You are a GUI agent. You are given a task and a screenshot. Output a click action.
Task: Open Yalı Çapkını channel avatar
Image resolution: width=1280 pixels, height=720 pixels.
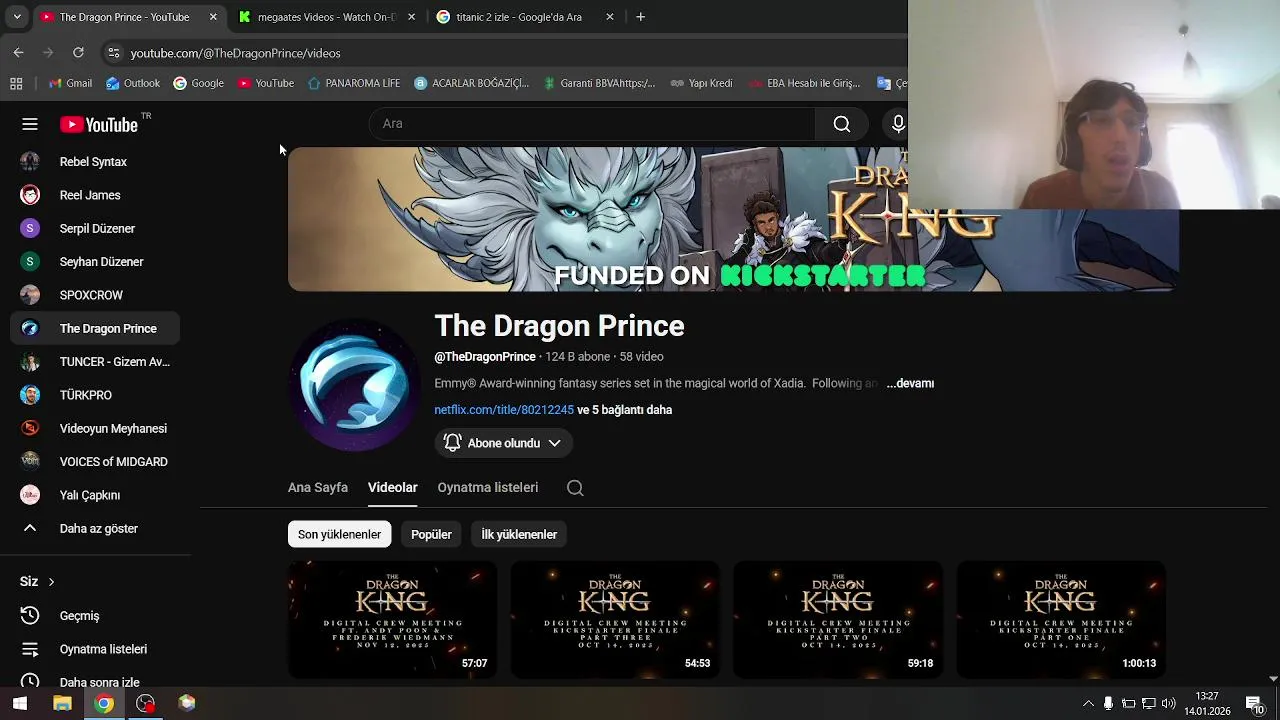click(x=30, y=495)
